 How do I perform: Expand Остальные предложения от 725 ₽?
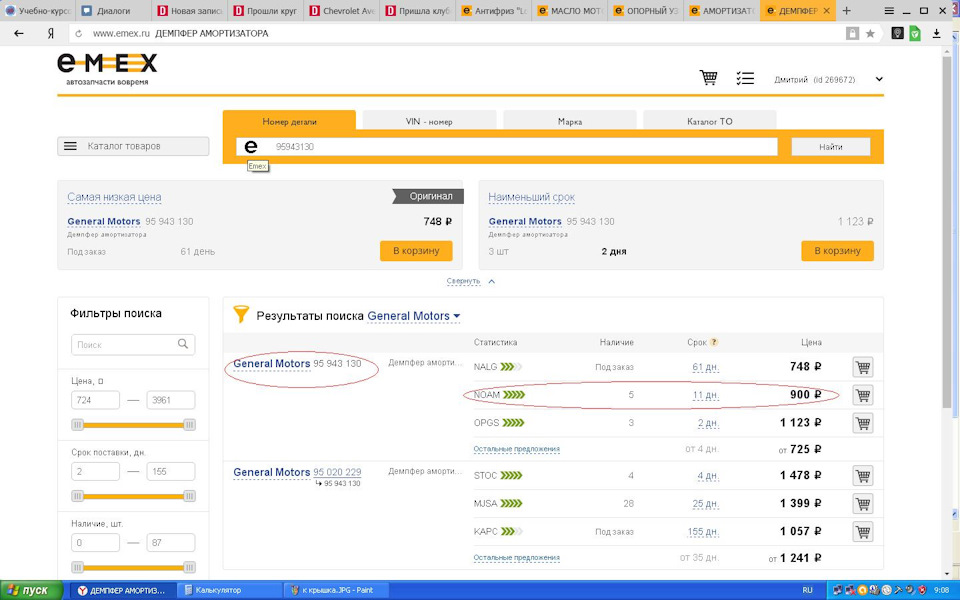[516, 449]
